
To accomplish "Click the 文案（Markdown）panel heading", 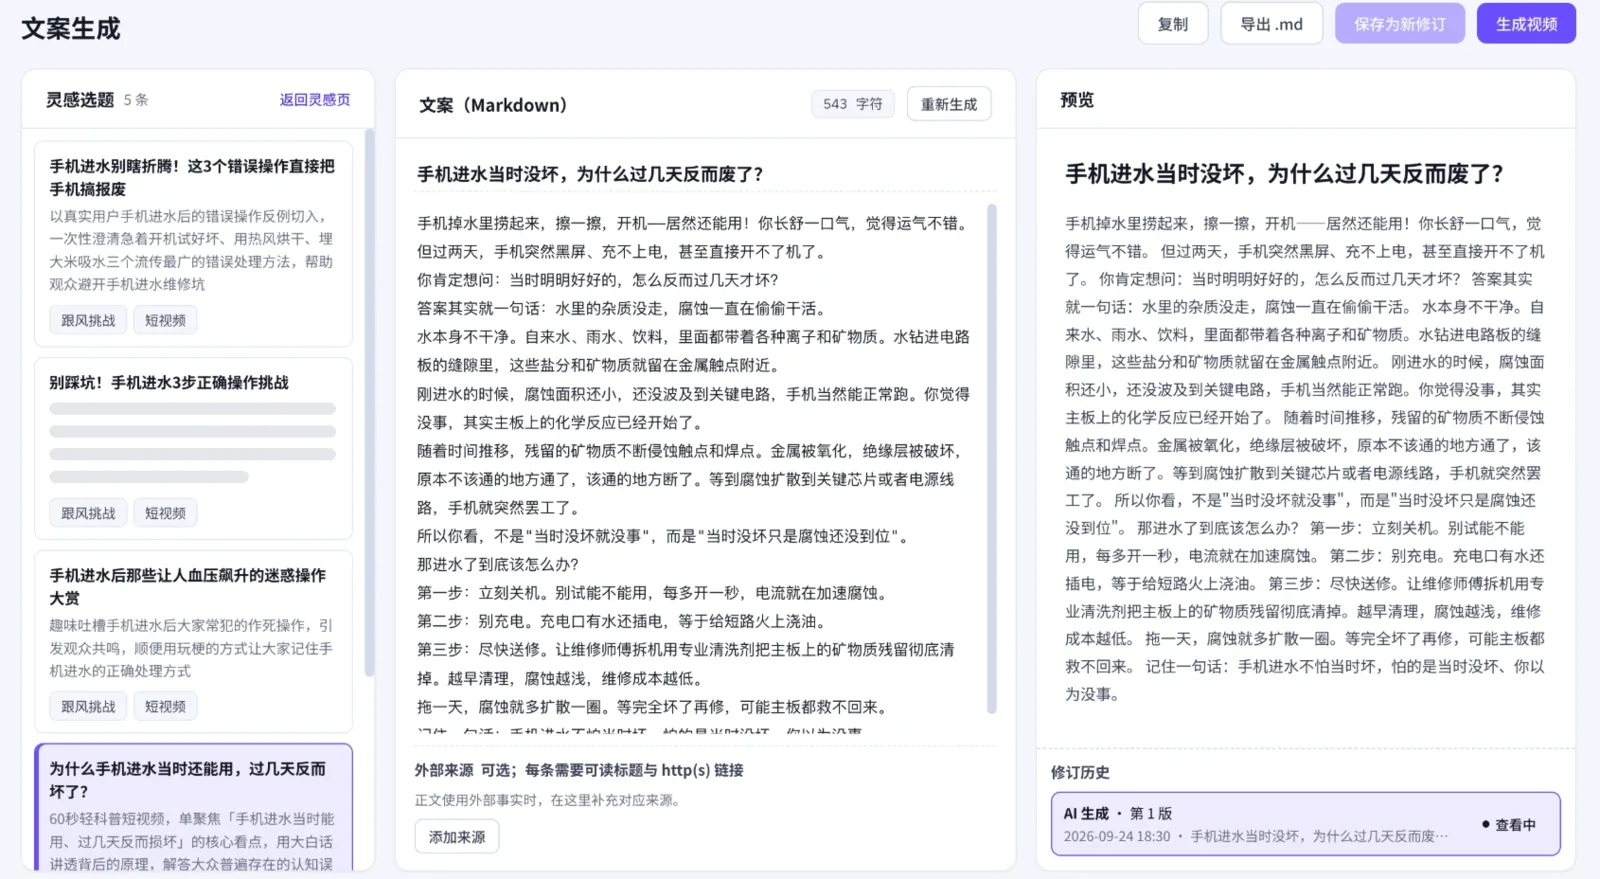I will click(x=493, y=105).
